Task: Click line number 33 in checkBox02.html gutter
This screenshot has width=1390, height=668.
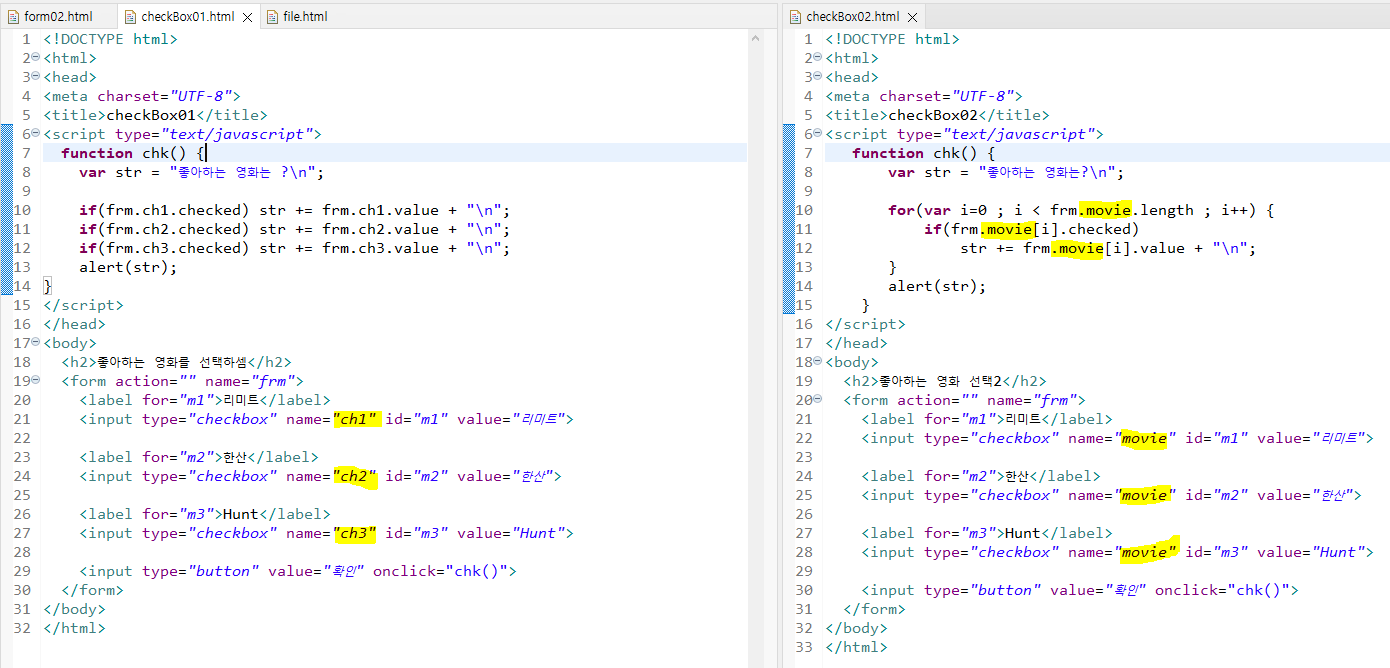Action: [804, 647]
